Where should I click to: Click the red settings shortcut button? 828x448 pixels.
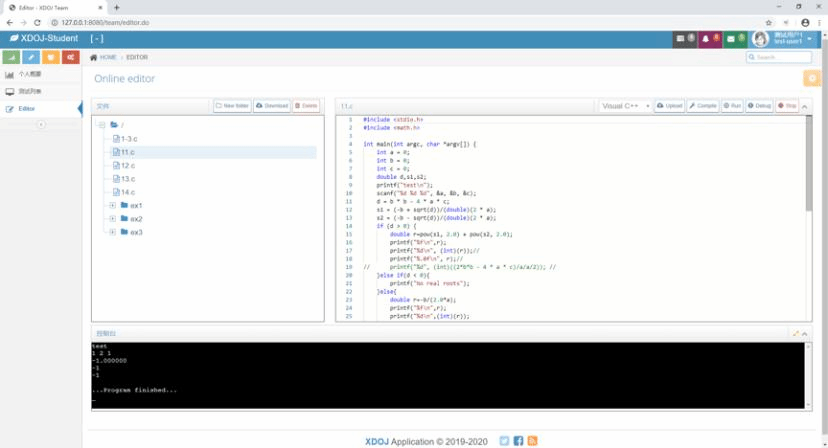70,57
